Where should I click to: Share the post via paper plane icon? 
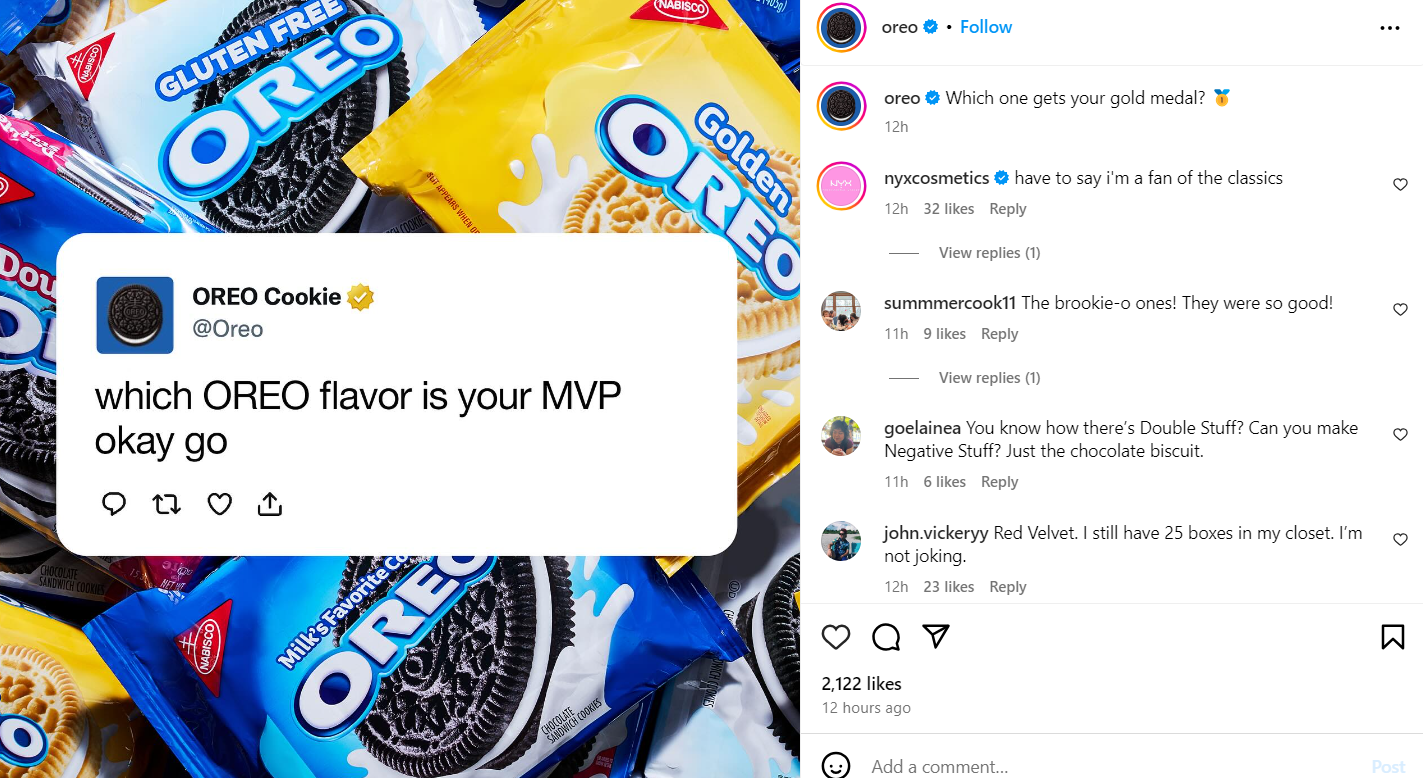point(936,637)
